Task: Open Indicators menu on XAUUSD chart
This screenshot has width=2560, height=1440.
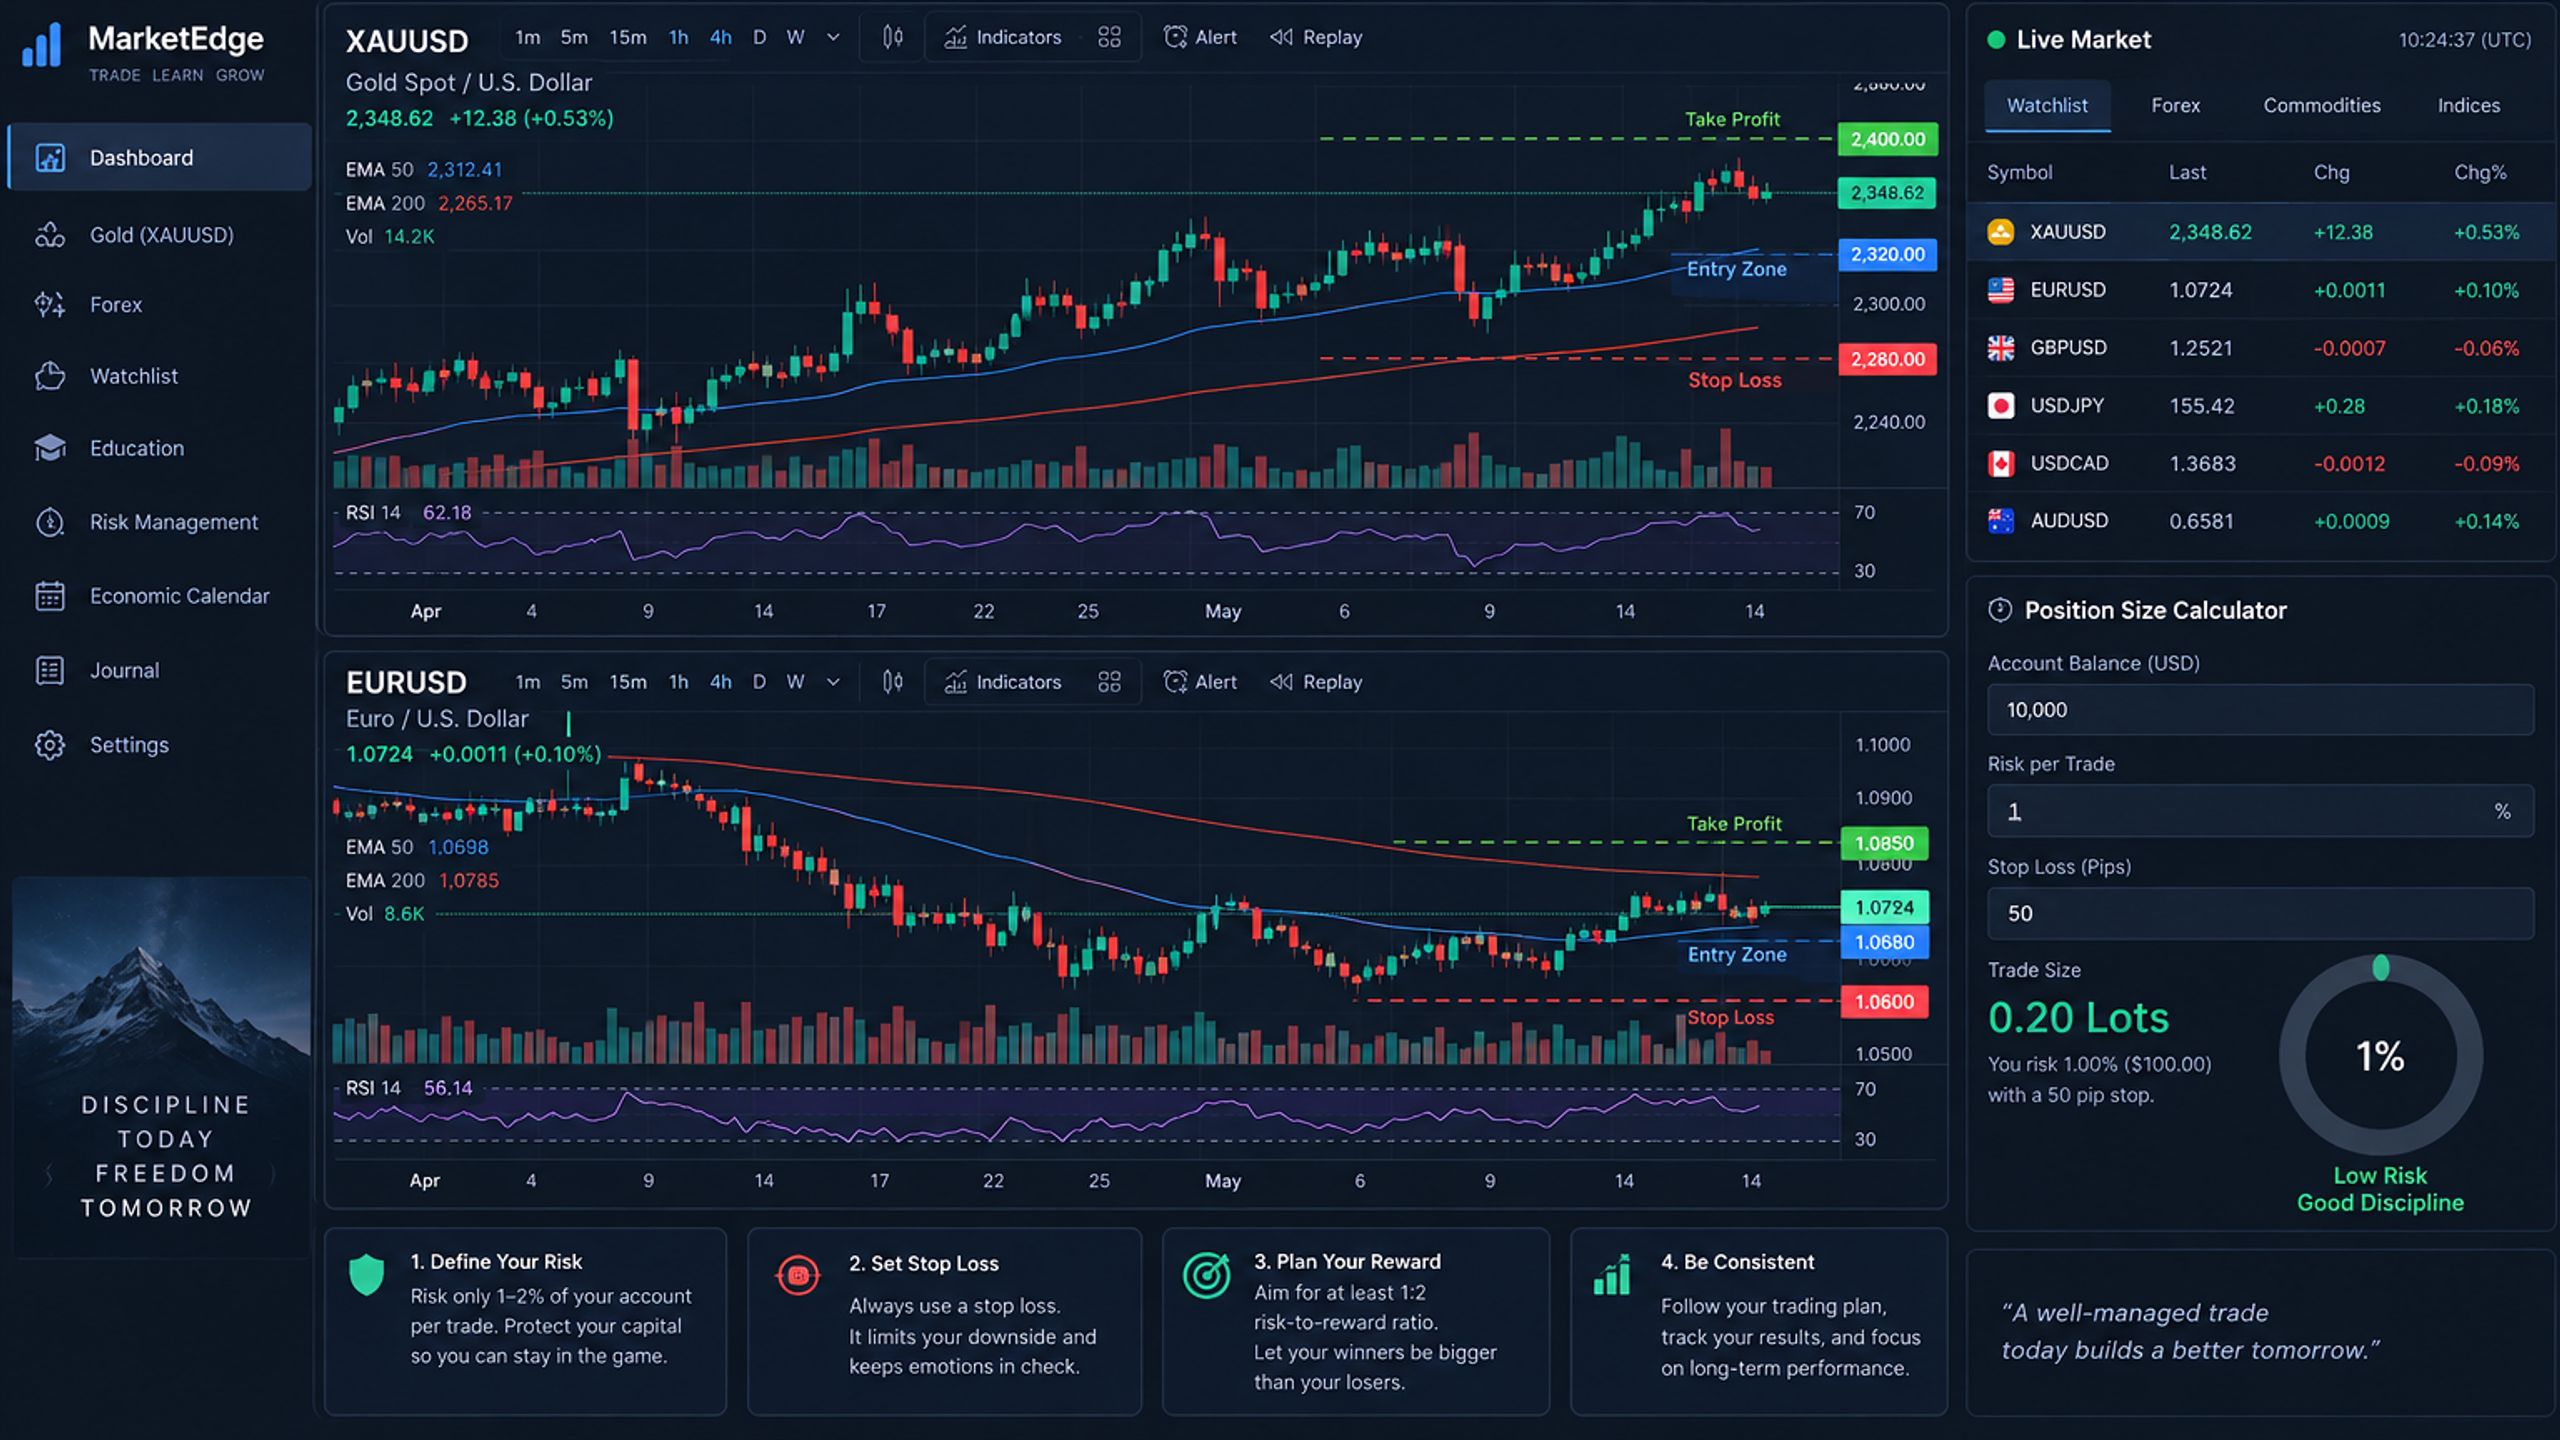Action: point(1003,37)
